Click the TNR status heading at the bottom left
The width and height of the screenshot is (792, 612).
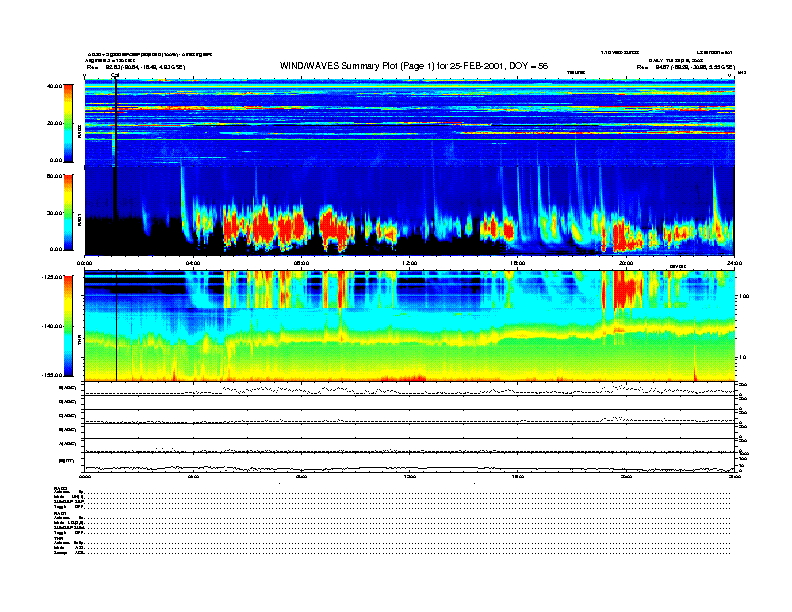tap(58, 538)
